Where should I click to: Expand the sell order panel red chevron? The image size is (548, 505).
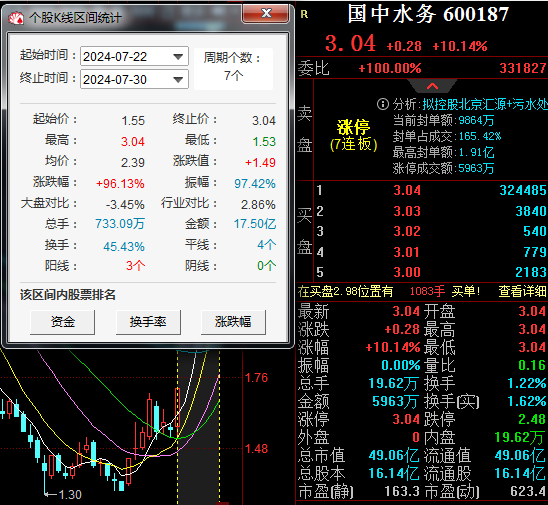point(432,86)
